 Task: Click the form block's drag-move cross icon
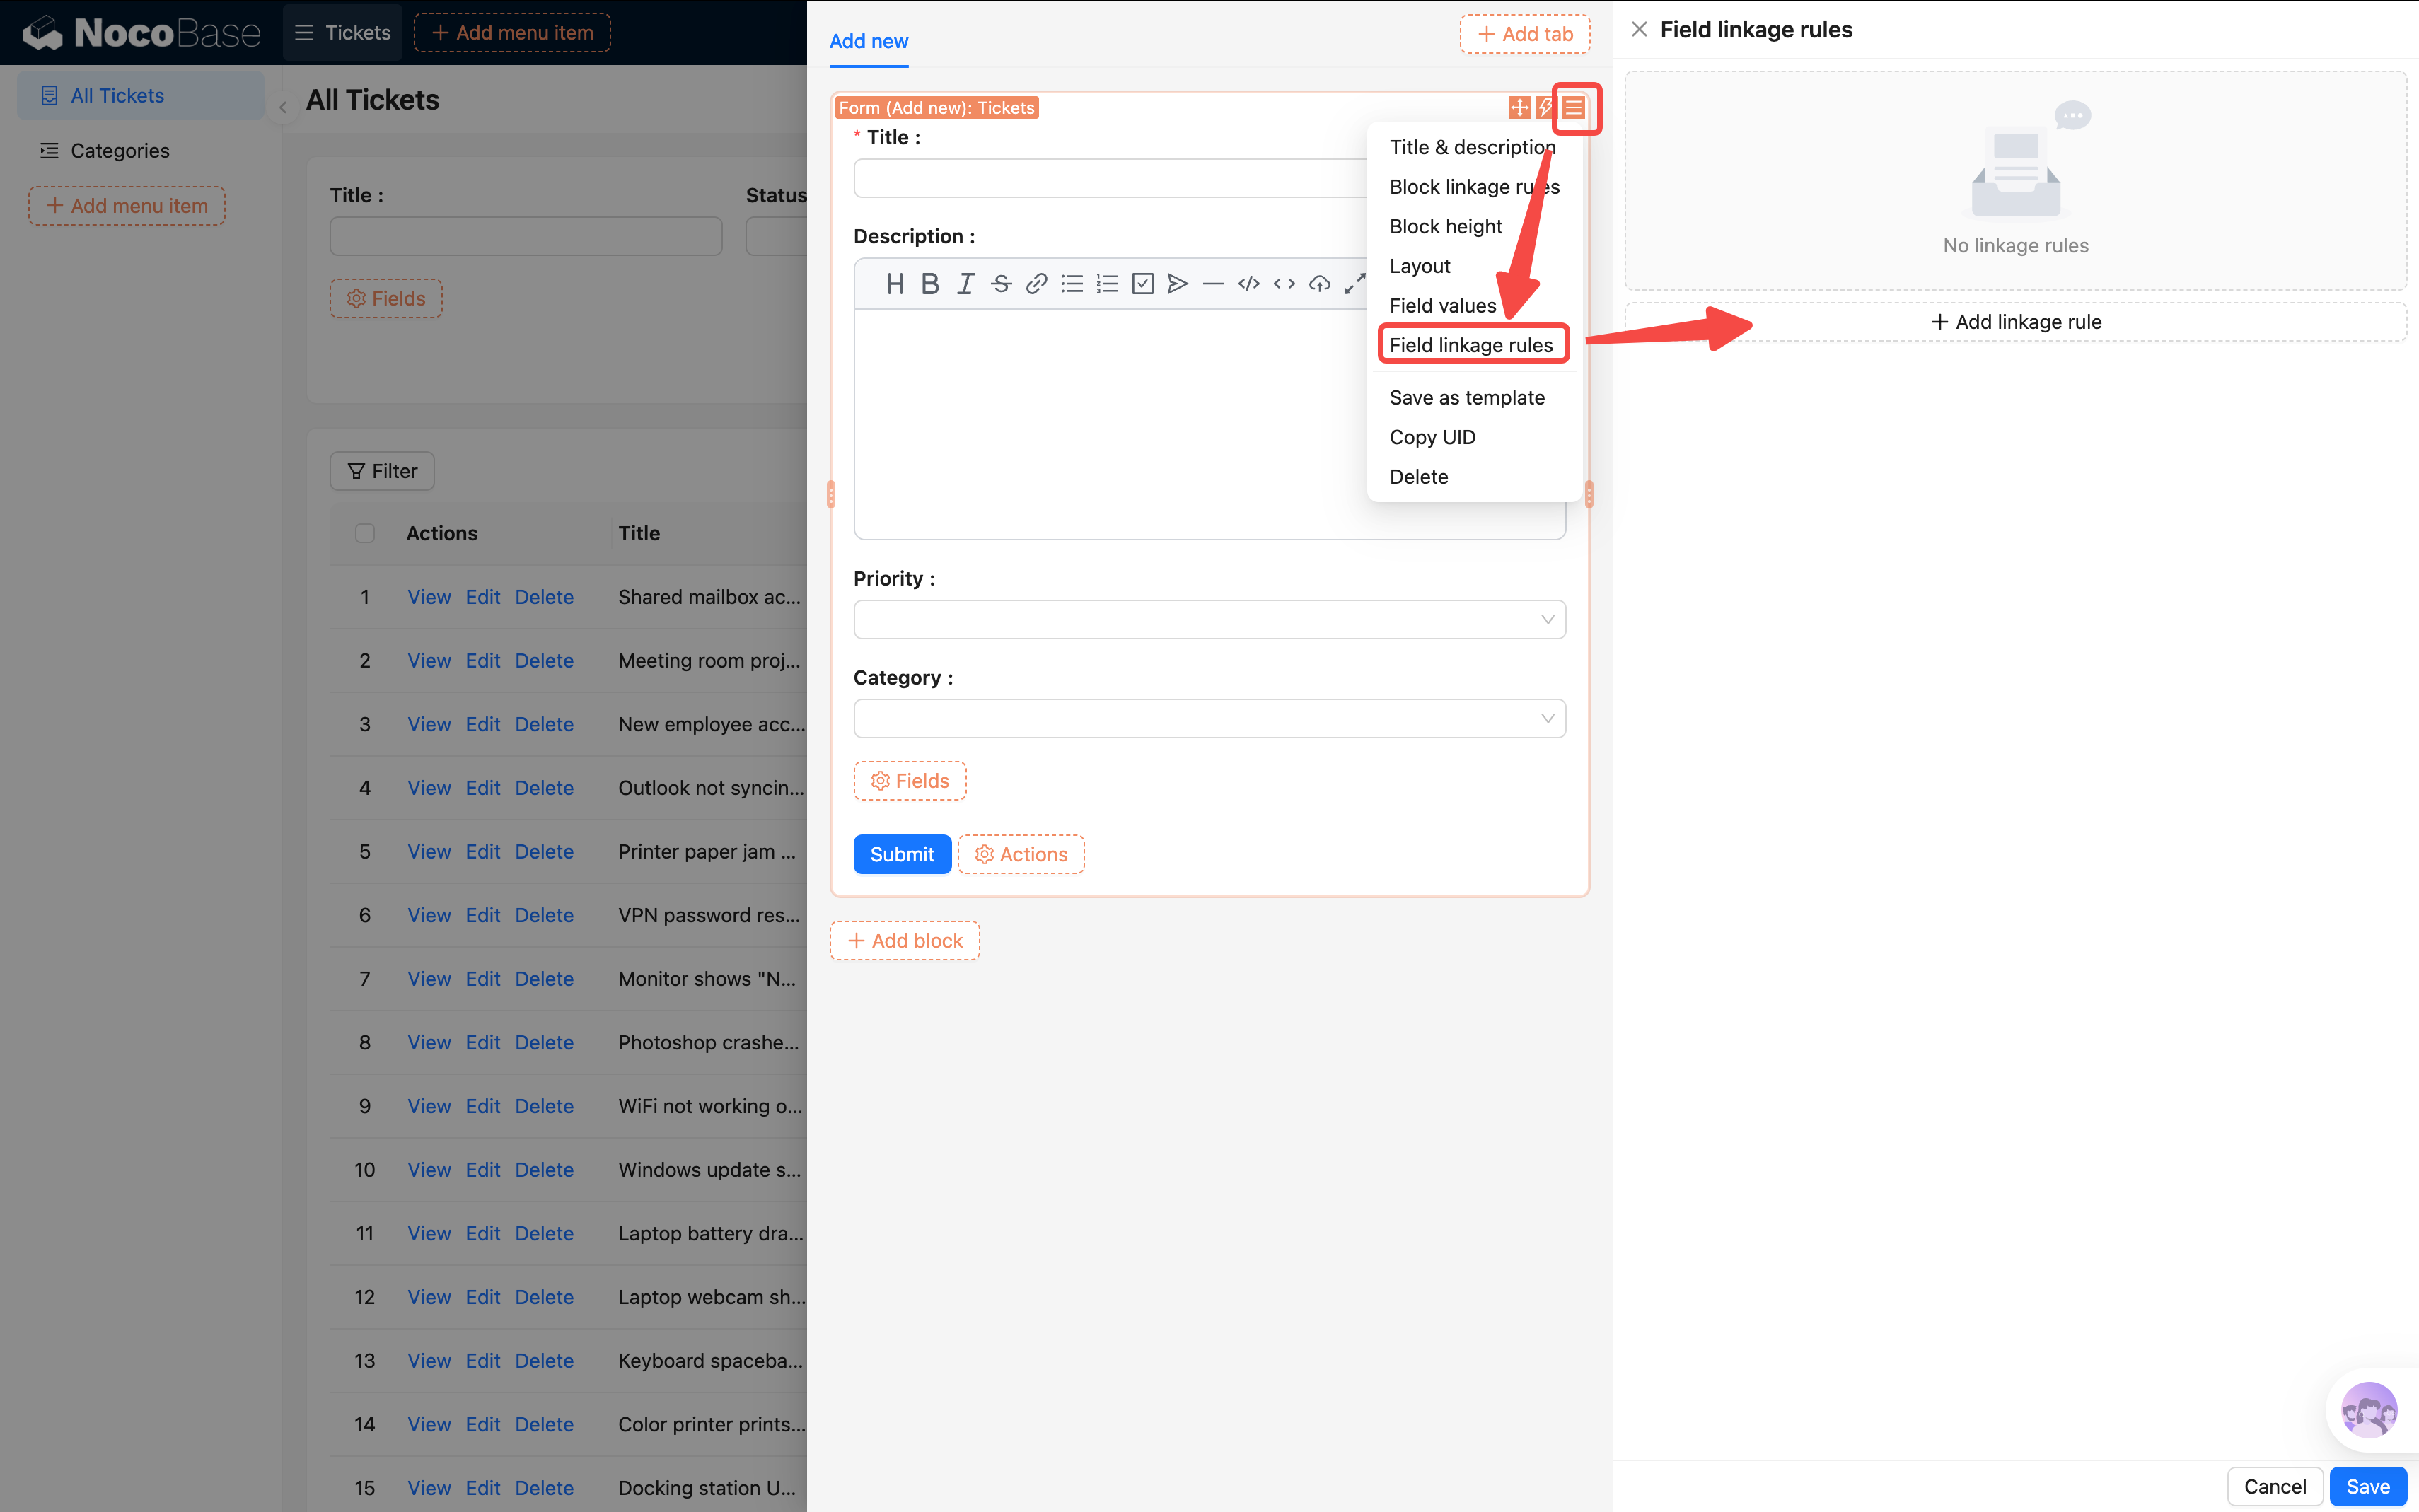(x=1519, y=107)
